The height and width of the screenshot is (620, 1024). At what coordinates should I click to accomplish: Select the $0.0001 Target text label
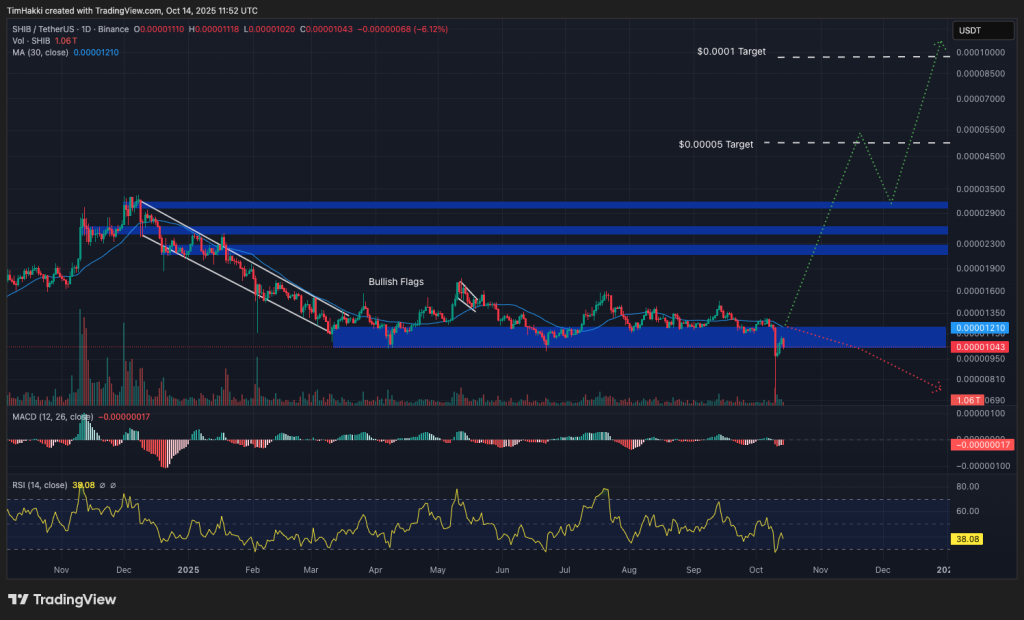pyautogui.click(x=731, y=50)
